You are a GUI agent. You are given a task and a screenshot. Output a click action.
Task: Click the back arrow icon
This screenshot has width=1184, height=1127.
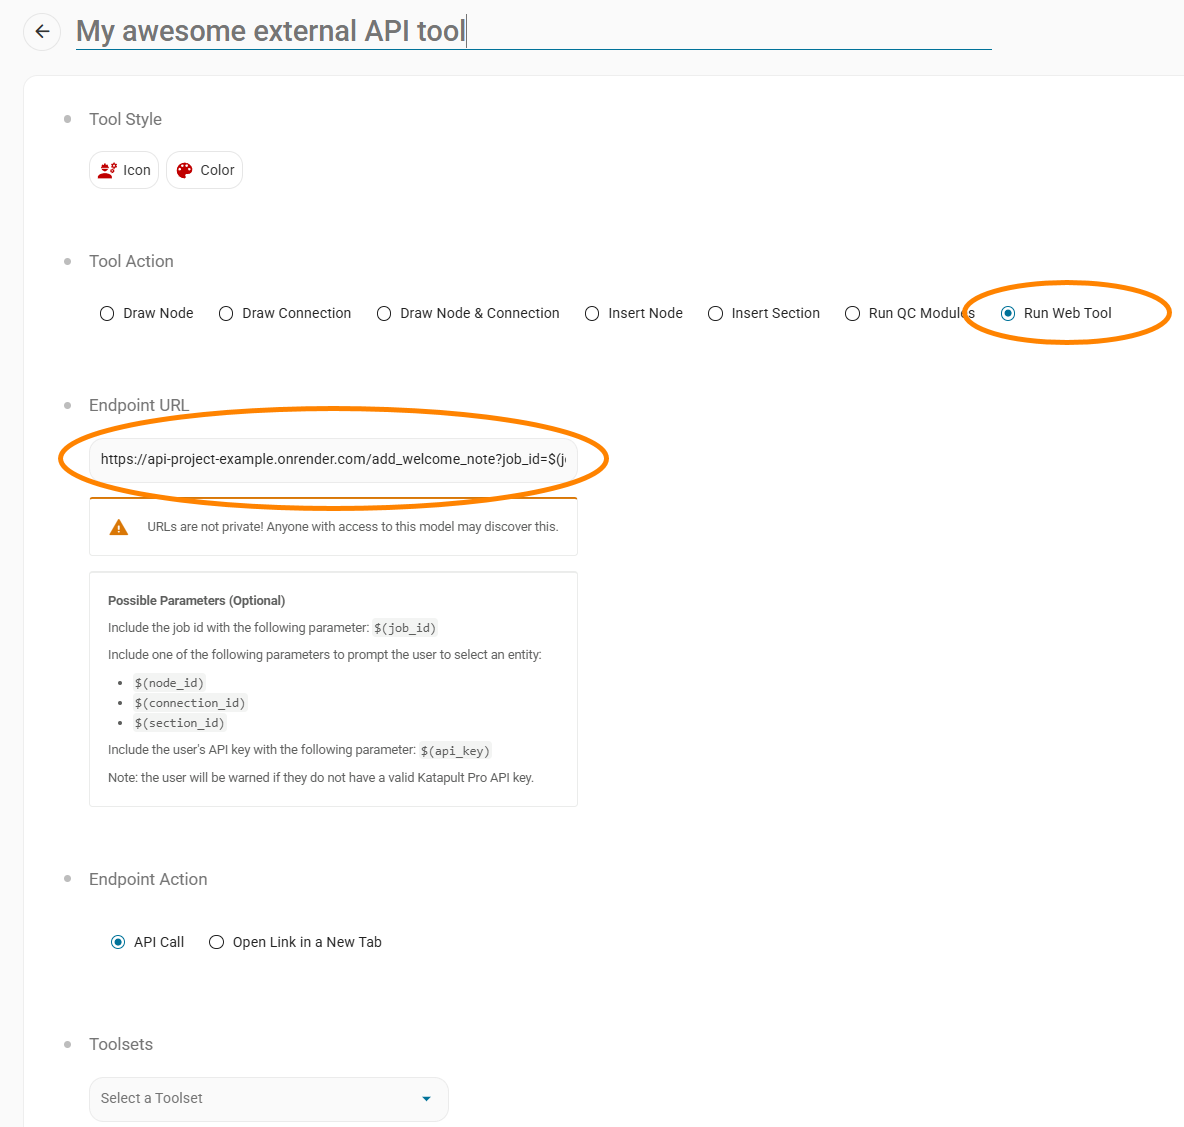point(42,32)
